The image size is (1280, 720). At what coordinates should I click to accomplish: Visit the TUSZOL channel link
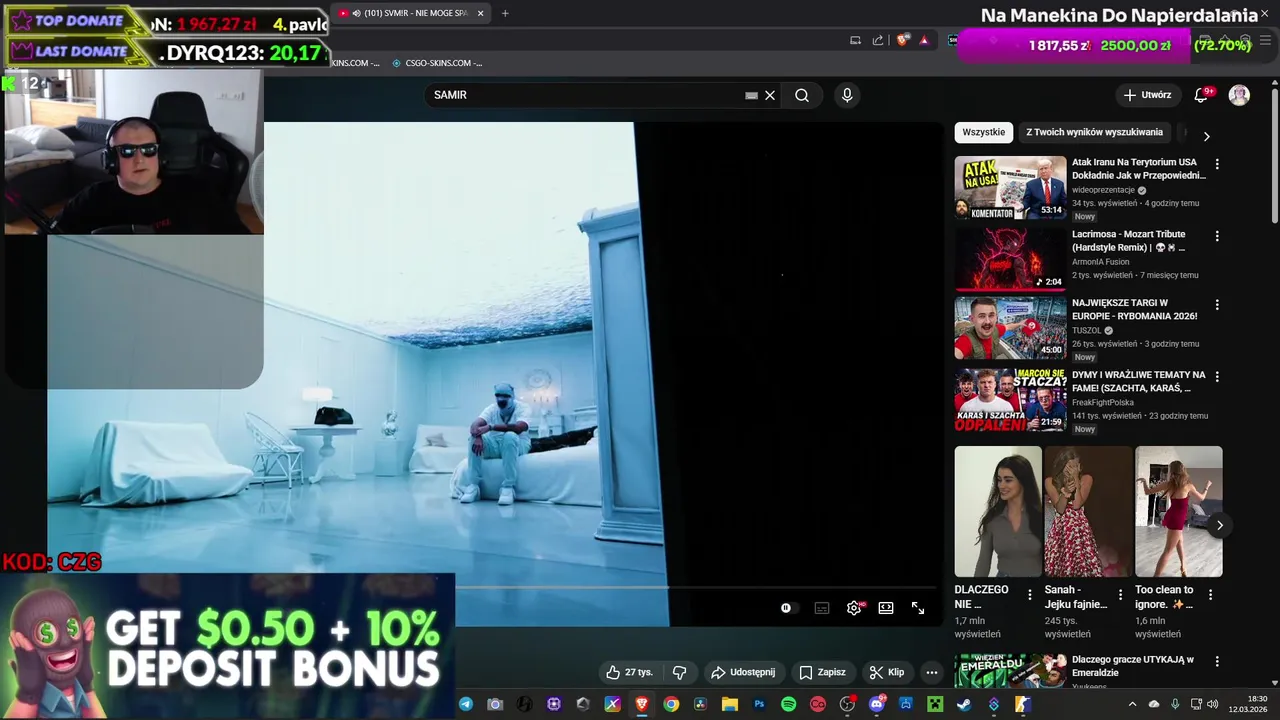point(1086,330)
